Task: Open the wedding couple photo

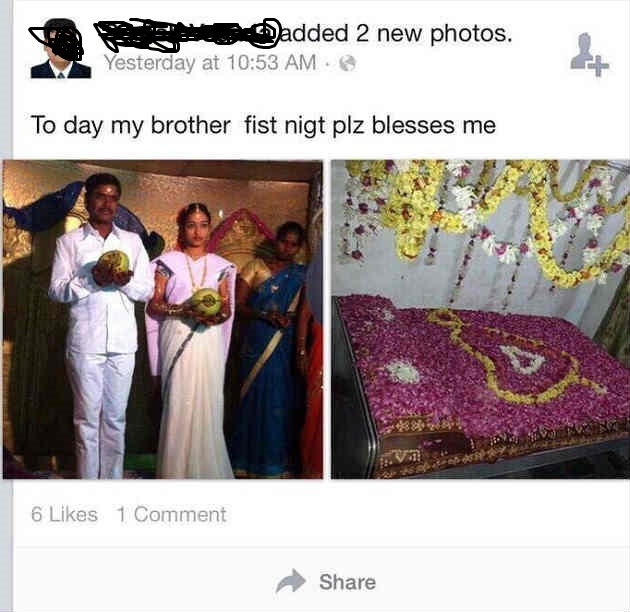Action: (163, 319)
